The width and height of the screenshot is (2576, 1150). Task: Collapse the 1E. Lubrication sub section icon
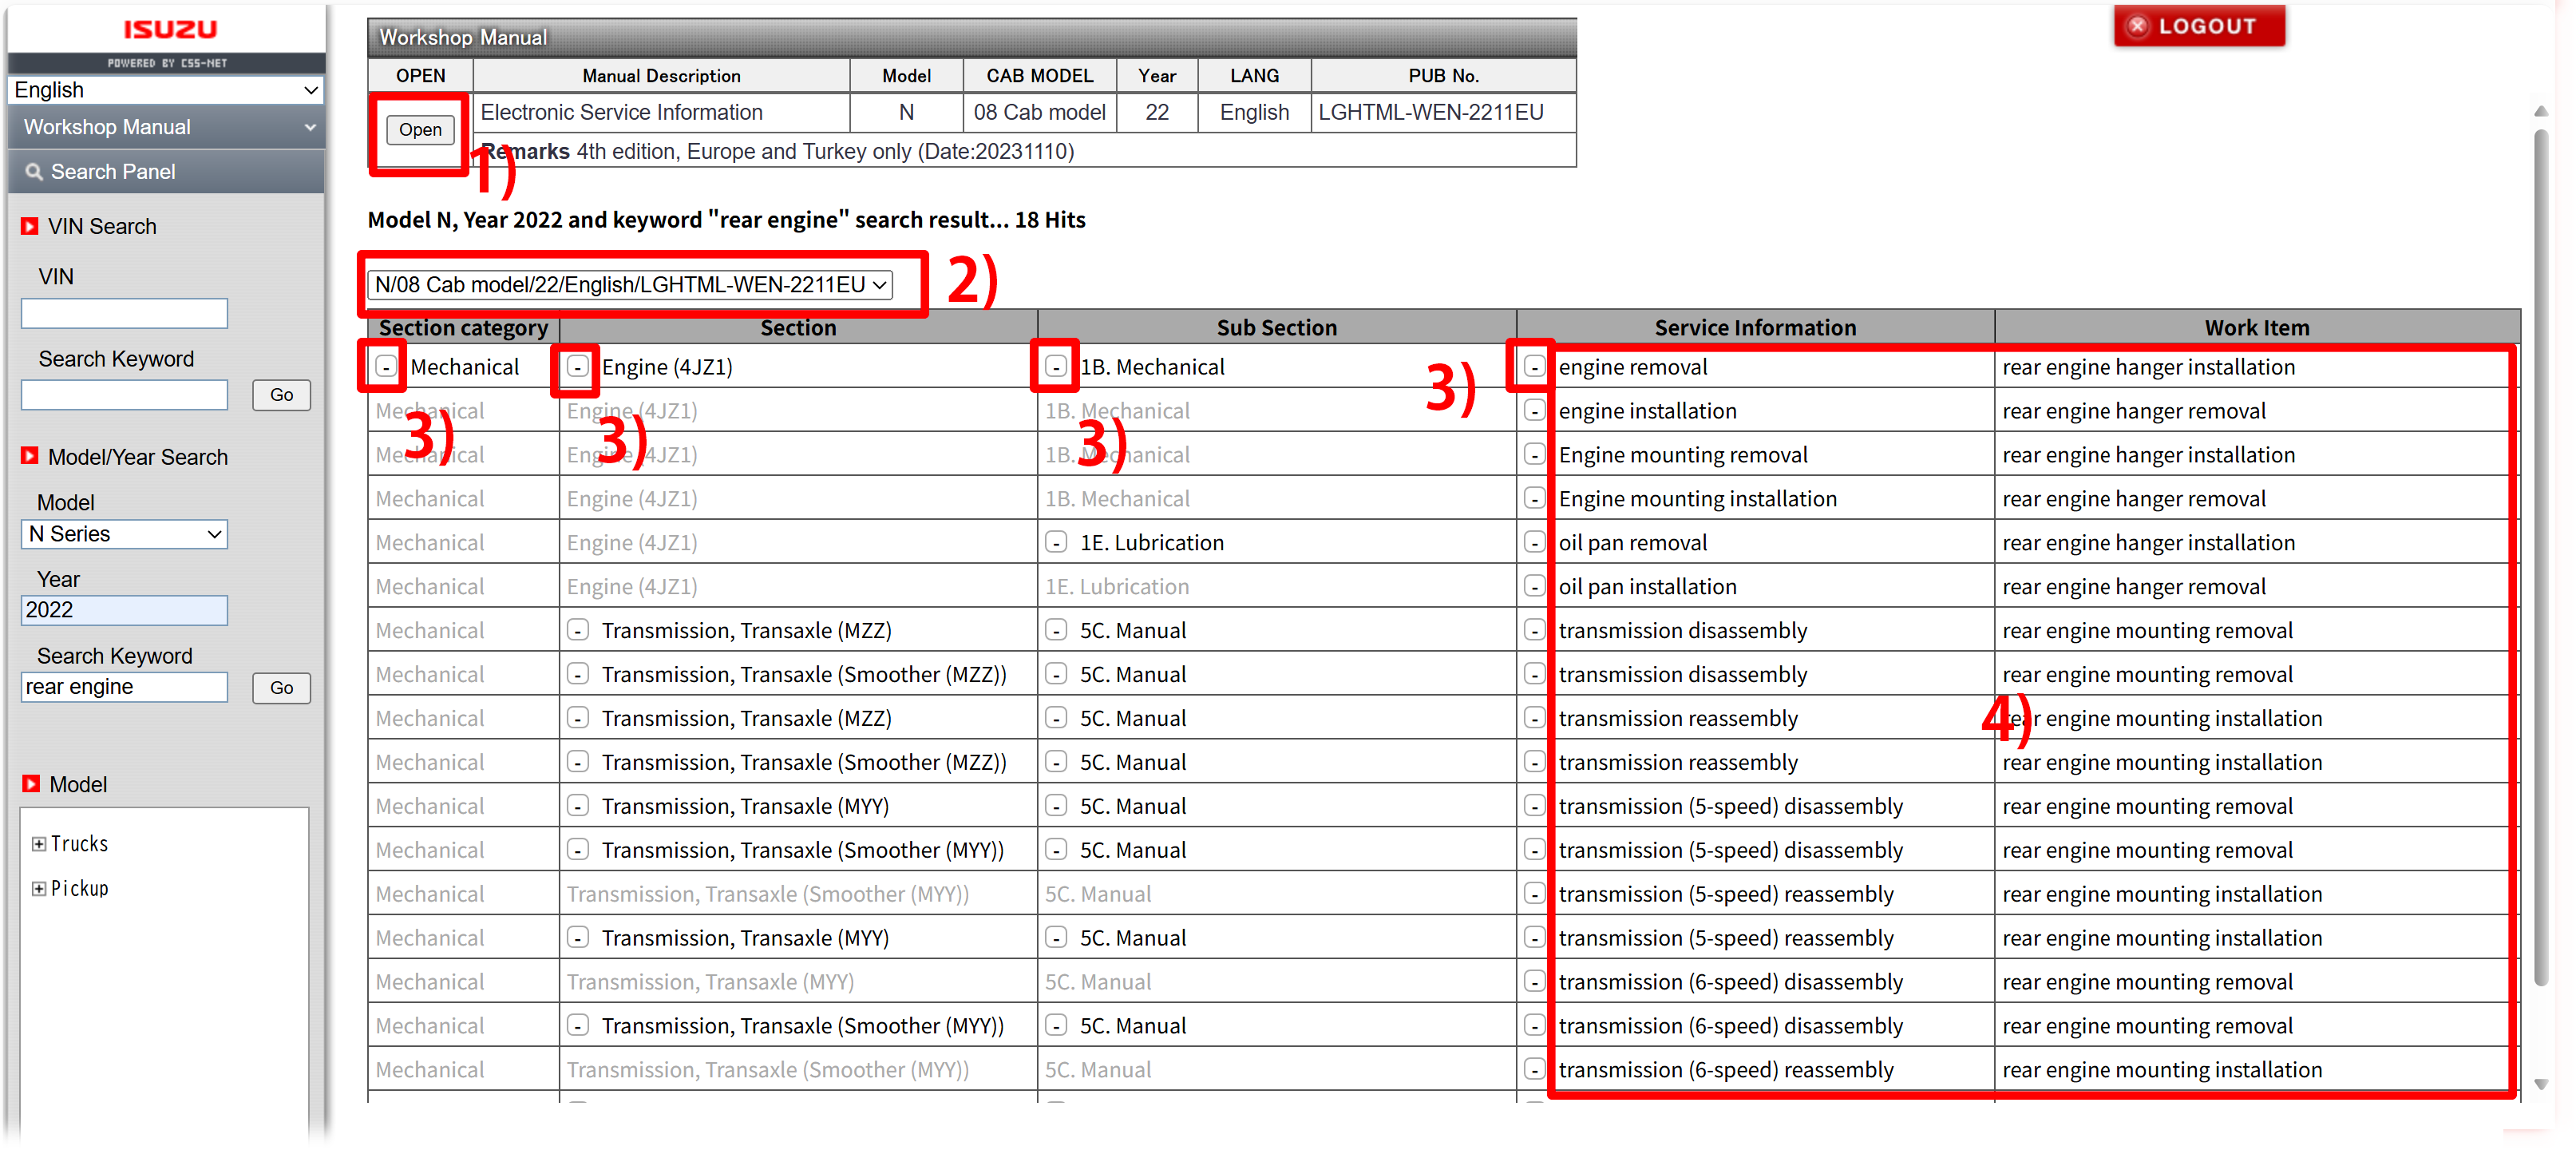click(1056, 543)
